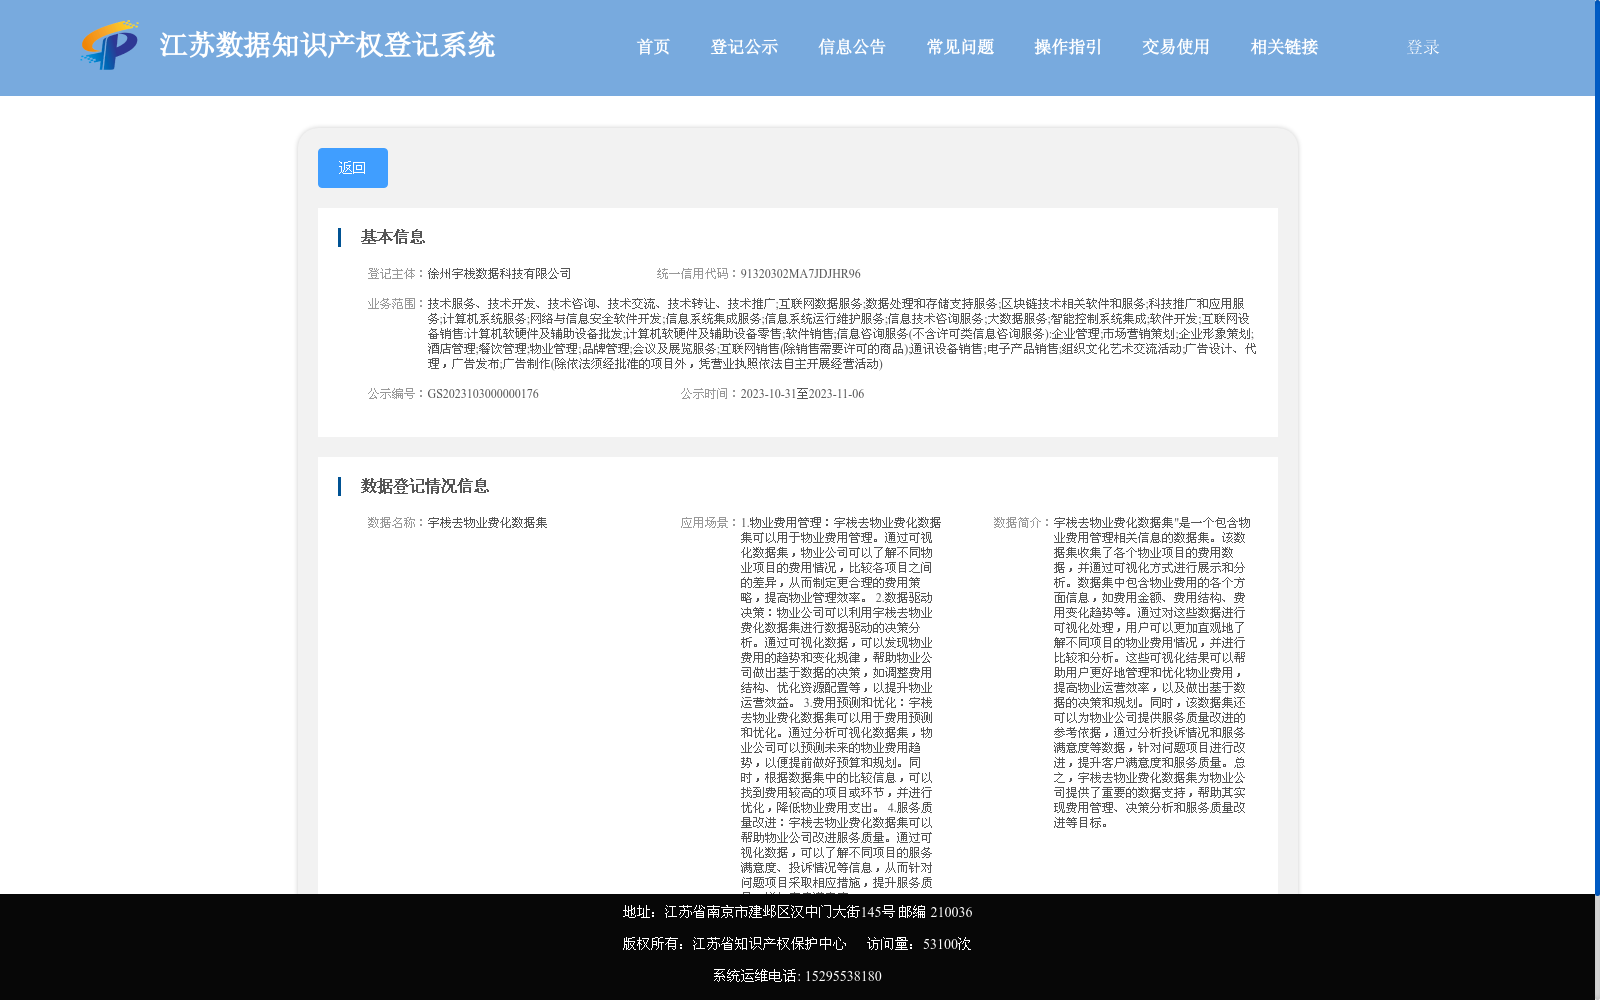Select credit code 91320302MA7JDJHR96
1600x1000 pixels.
tap(800, 274)
